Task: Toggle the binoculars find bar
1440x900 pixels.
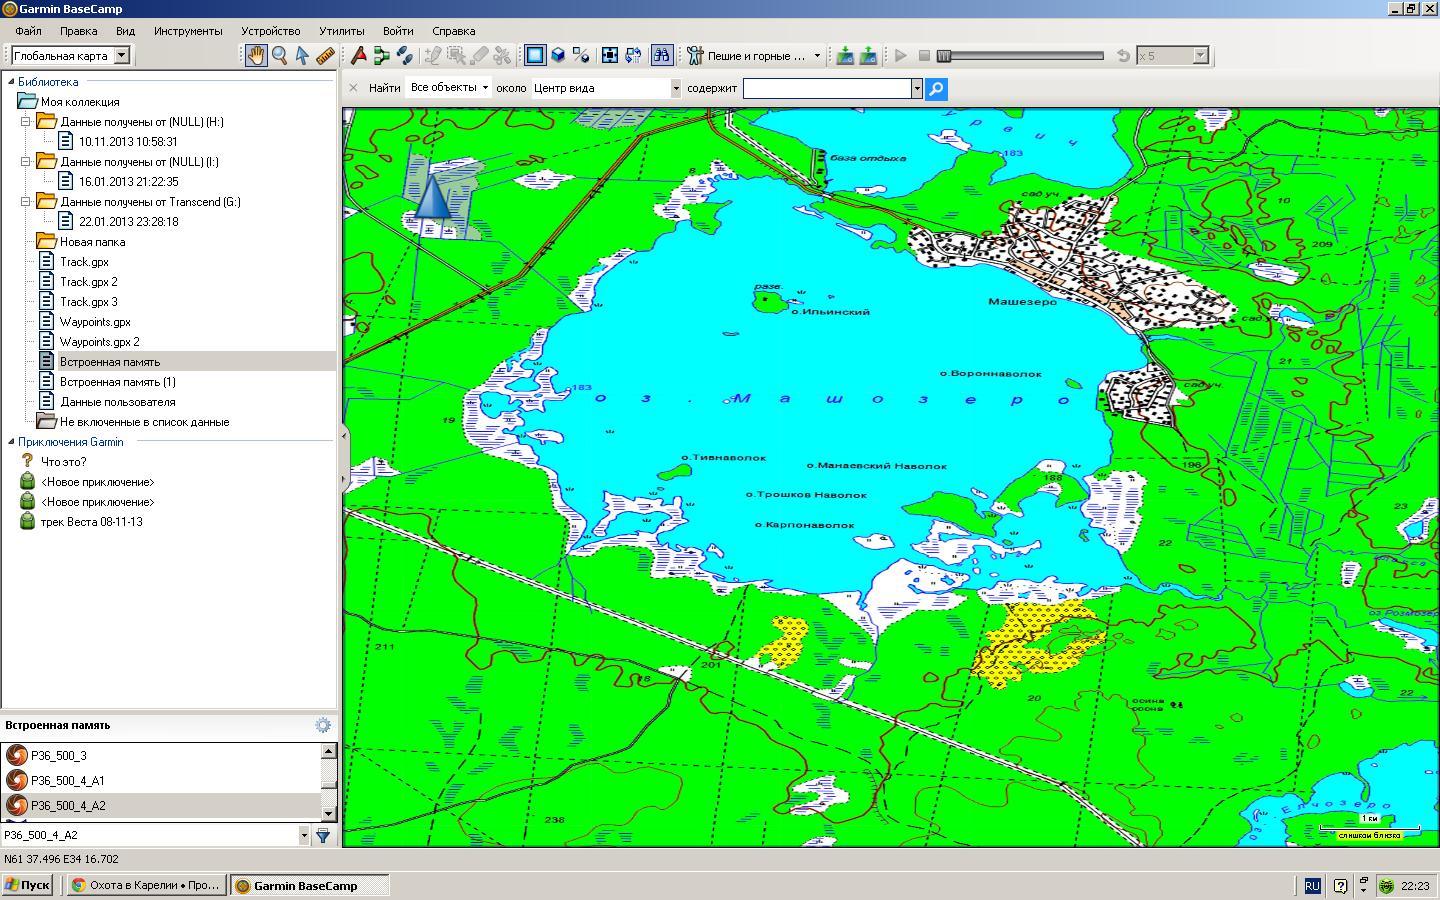Action: point(661,56)
